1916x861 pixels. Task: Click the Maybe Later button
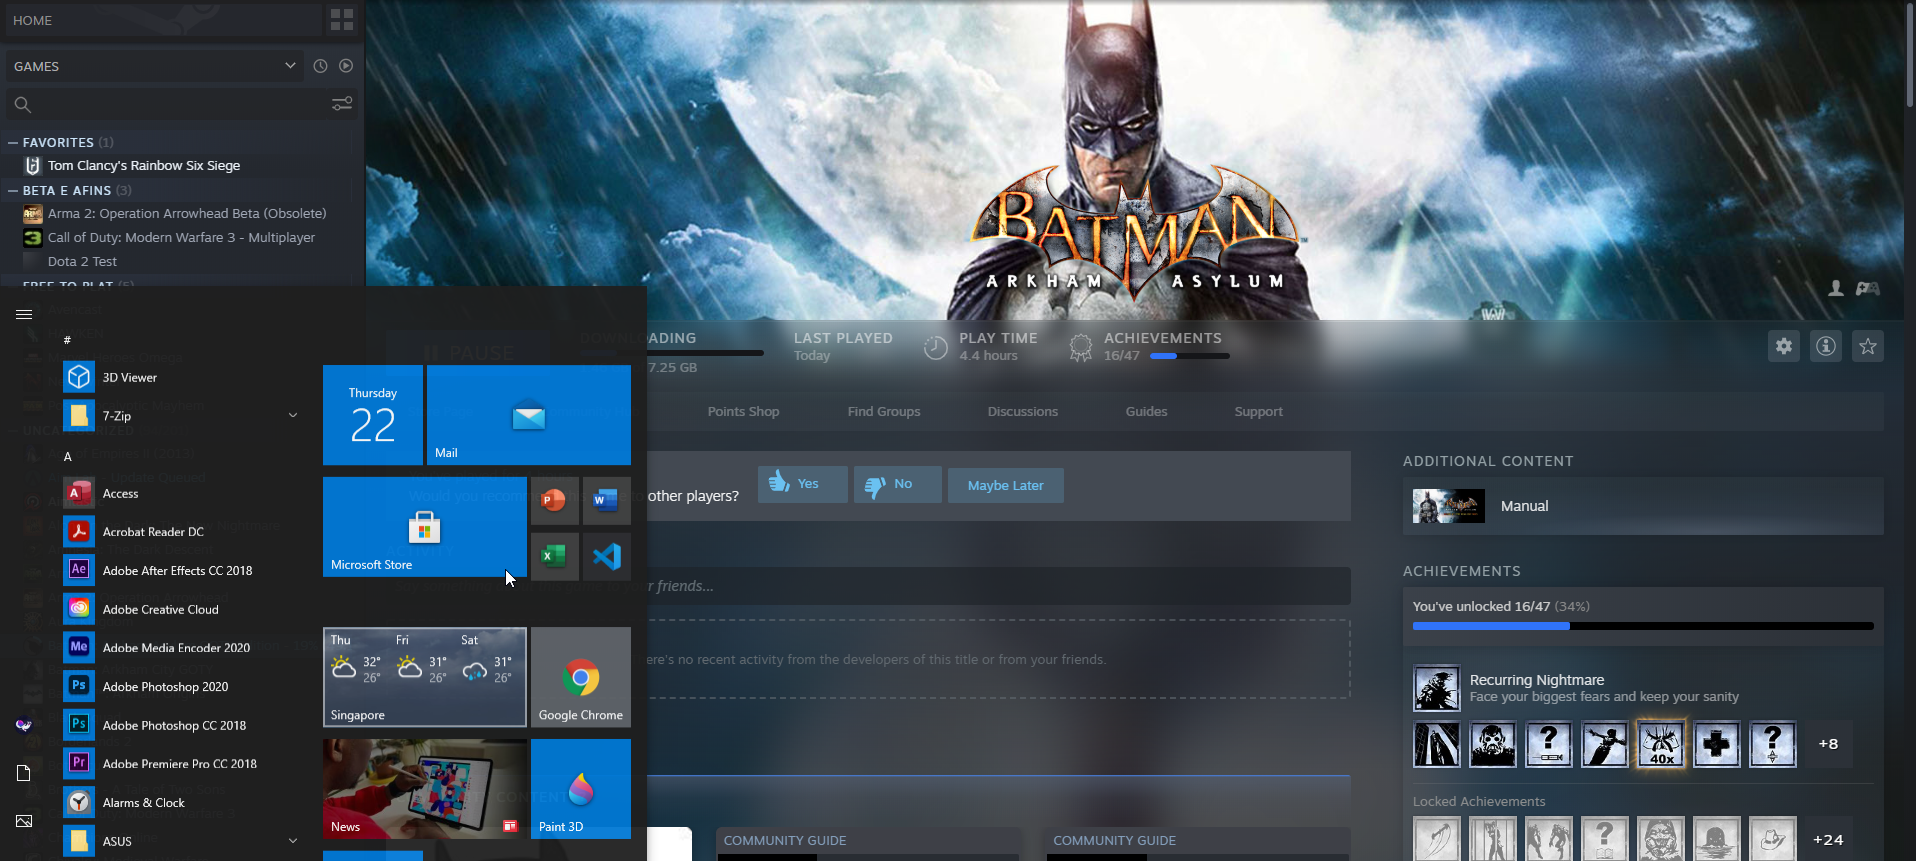(1005, 486)
